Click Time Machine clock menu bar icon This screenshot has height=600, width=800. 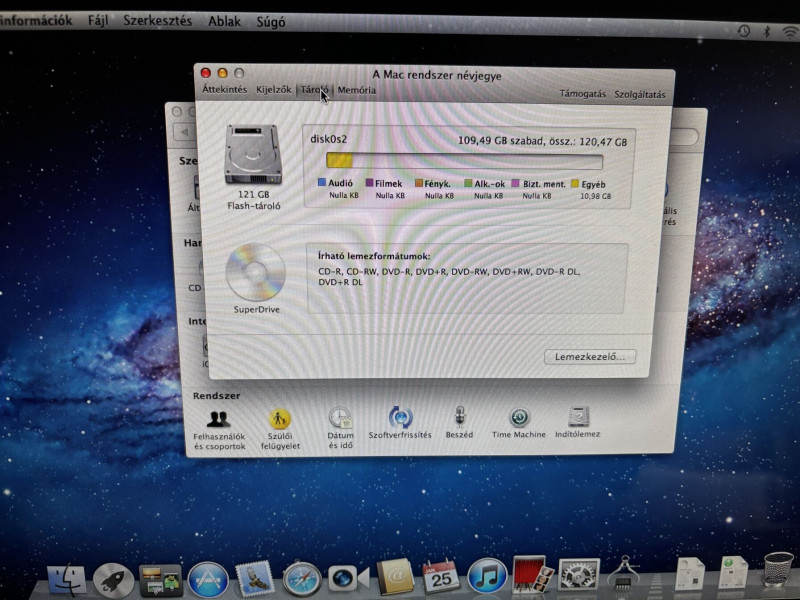[x=744, y=31]
